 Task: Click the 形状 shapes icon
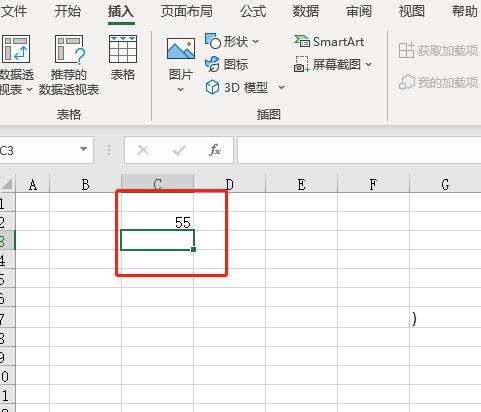coord(212,41)
